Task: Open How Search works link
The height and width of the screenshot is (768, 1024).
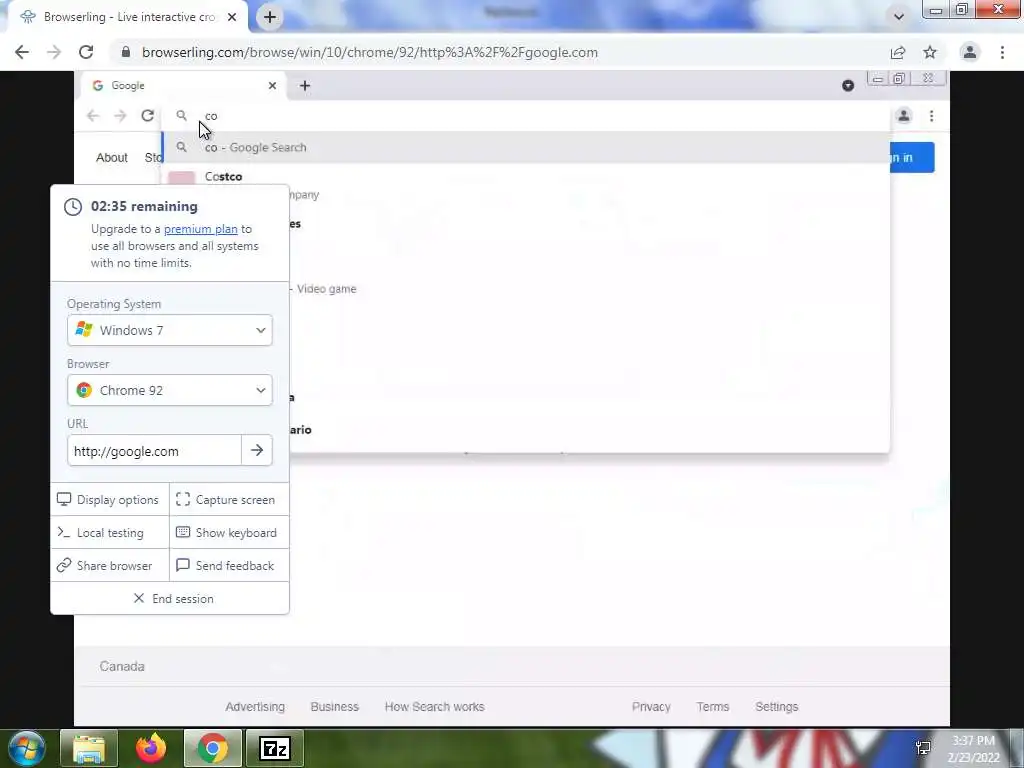Action: [434, 707]
